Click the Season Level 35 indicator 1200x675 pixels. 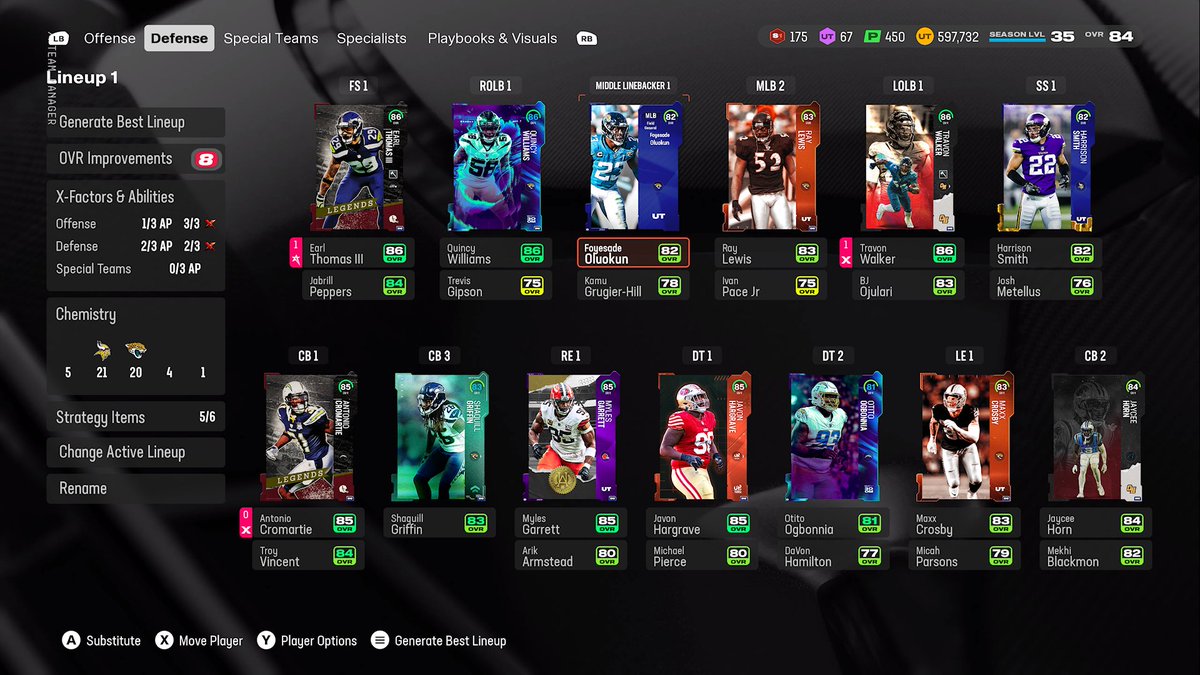click(x=1032, y=37)
